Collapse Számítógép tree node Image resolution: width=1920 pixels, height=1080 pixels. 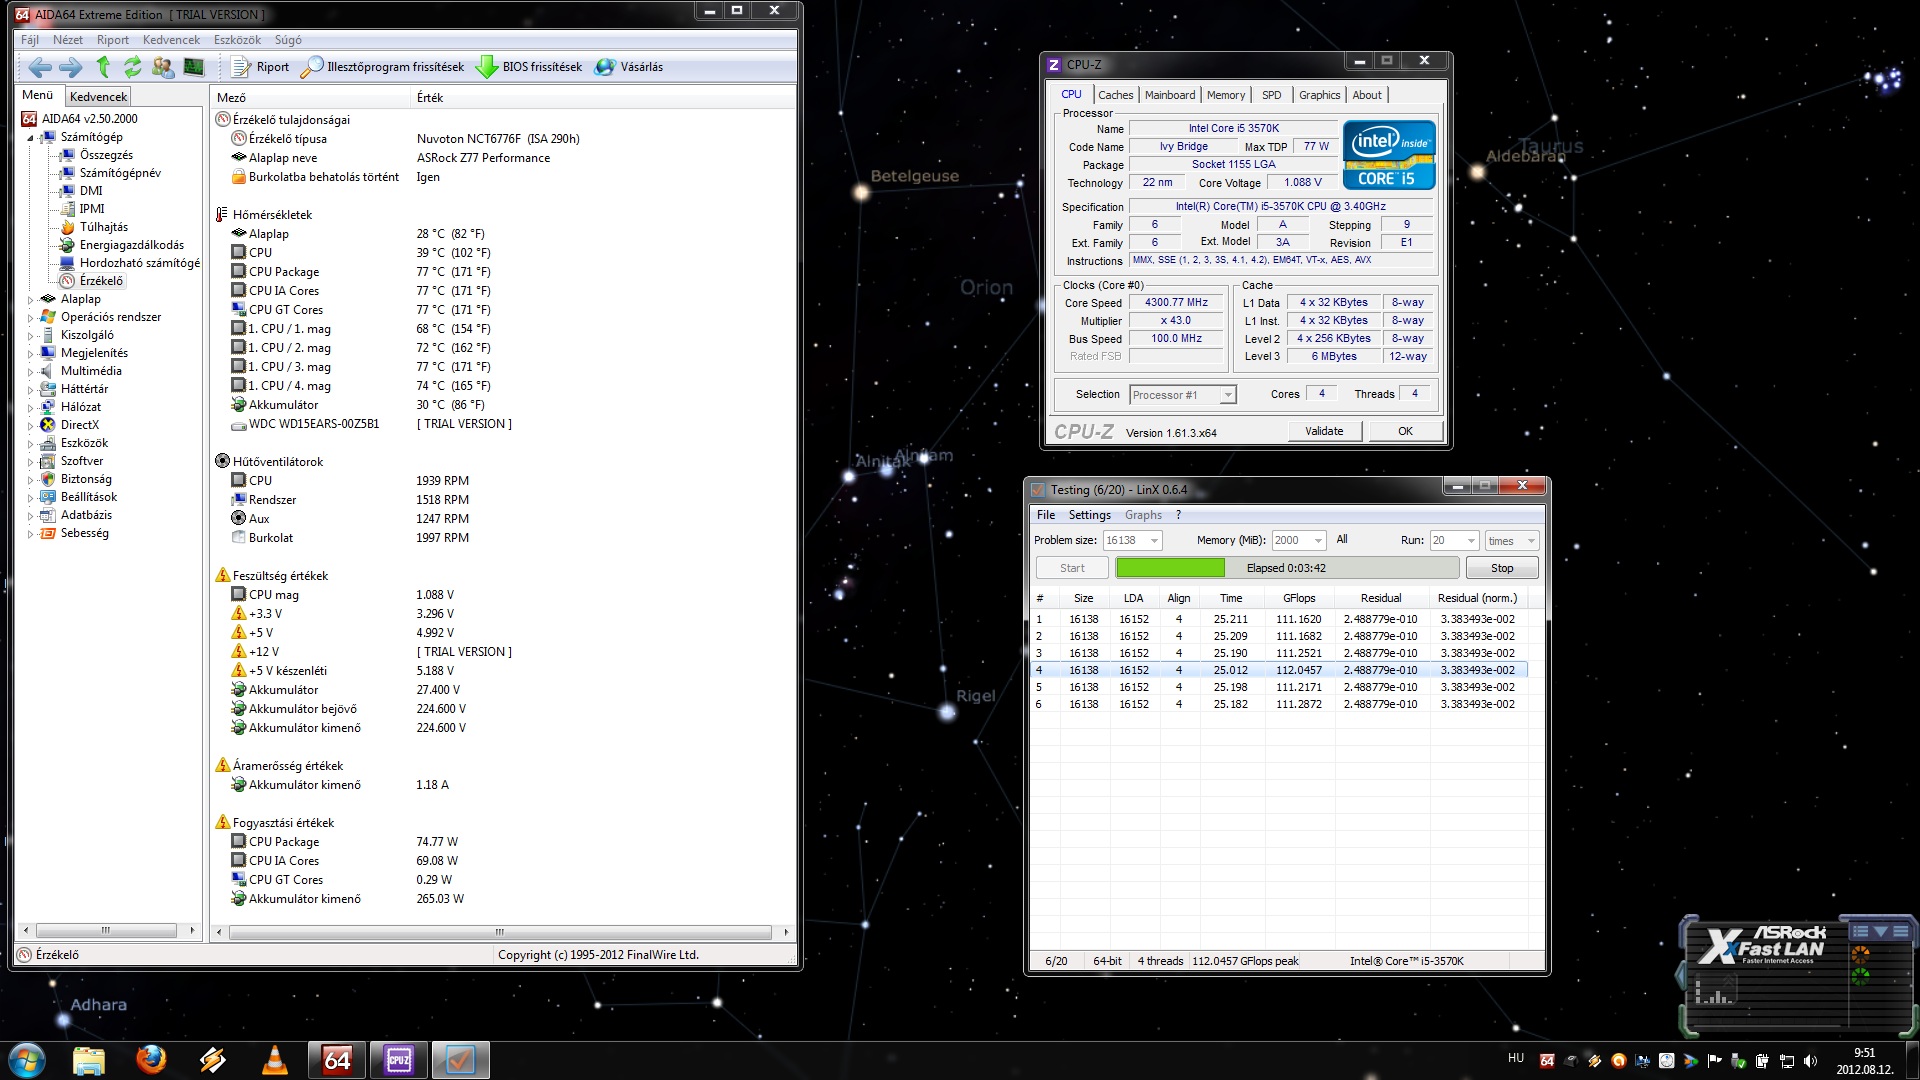30,137
